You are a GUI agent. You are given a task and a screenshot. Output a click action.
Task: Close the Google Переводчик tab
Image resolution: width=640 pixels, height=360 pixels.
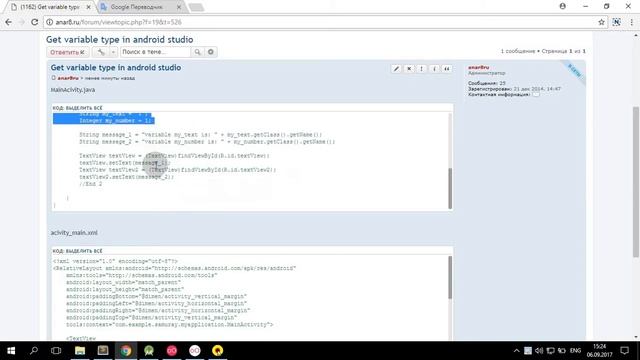tap(179, 7)
